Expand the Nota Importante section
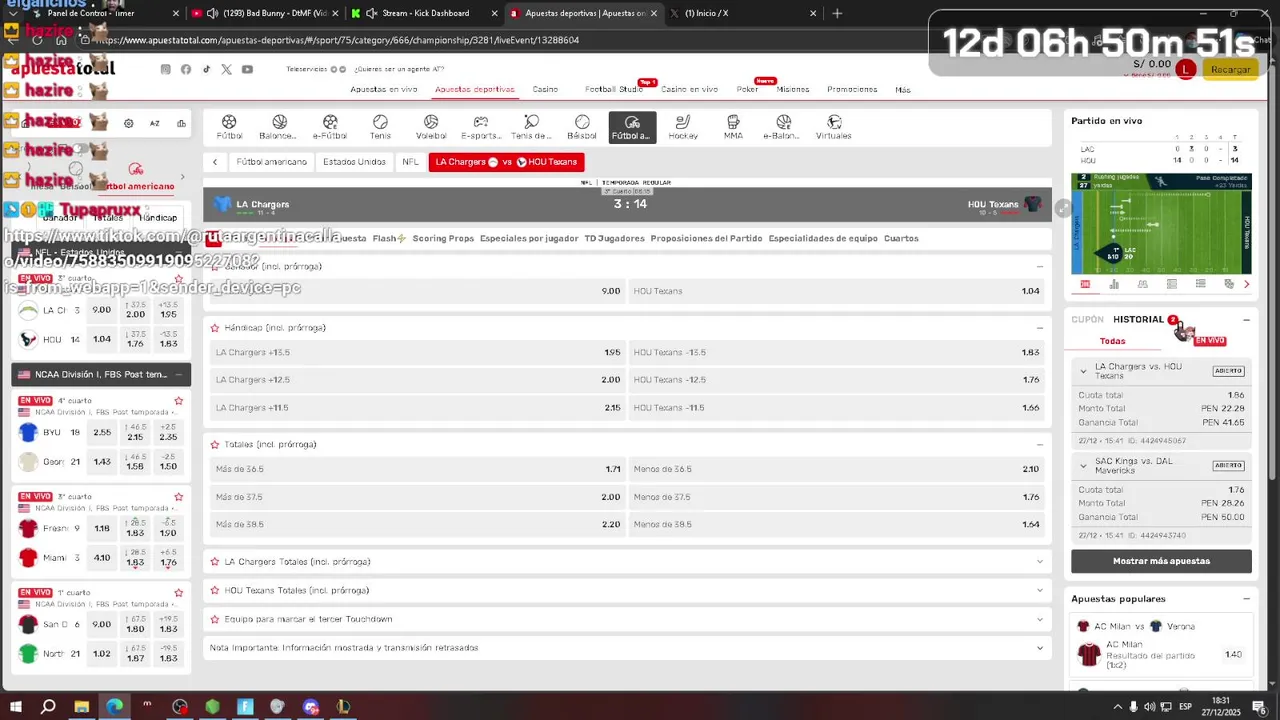The width and height of the screenshot is (1280, 720). 1040,648
